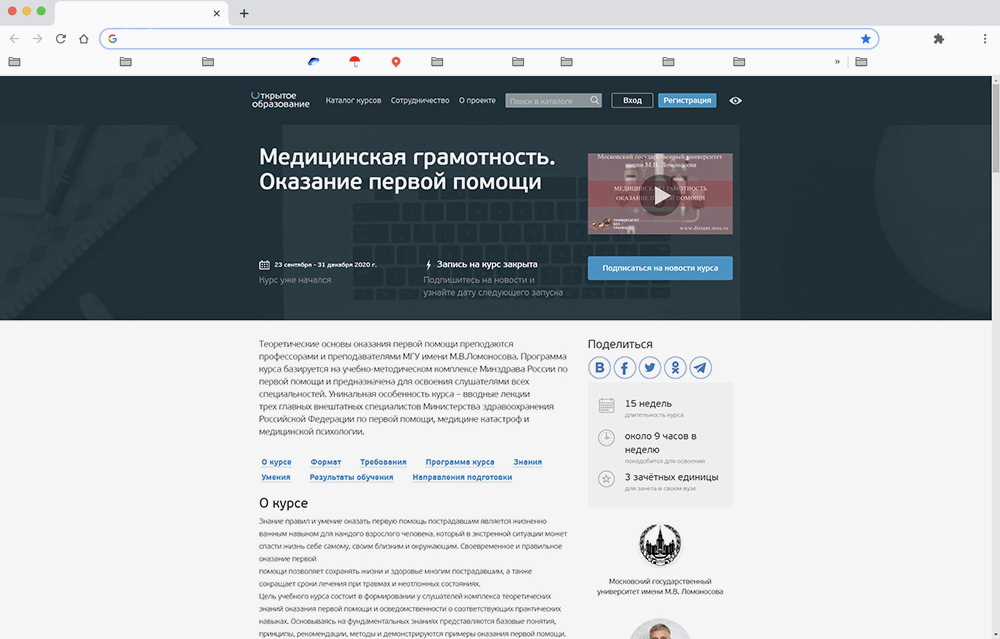Click the browser address bar
Image resolution: width=1000 pixels, height=639 pixels.
tap(489, 39)
